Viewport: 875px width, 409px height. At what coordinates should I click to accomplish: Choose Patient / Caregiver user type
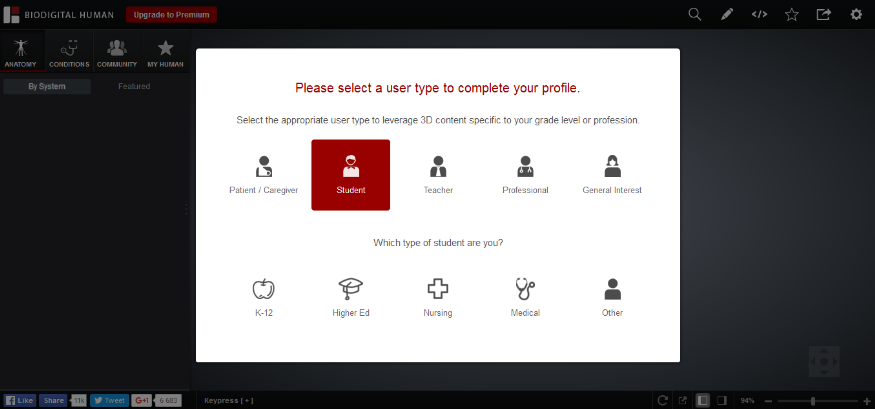click(x=263, y=175)
